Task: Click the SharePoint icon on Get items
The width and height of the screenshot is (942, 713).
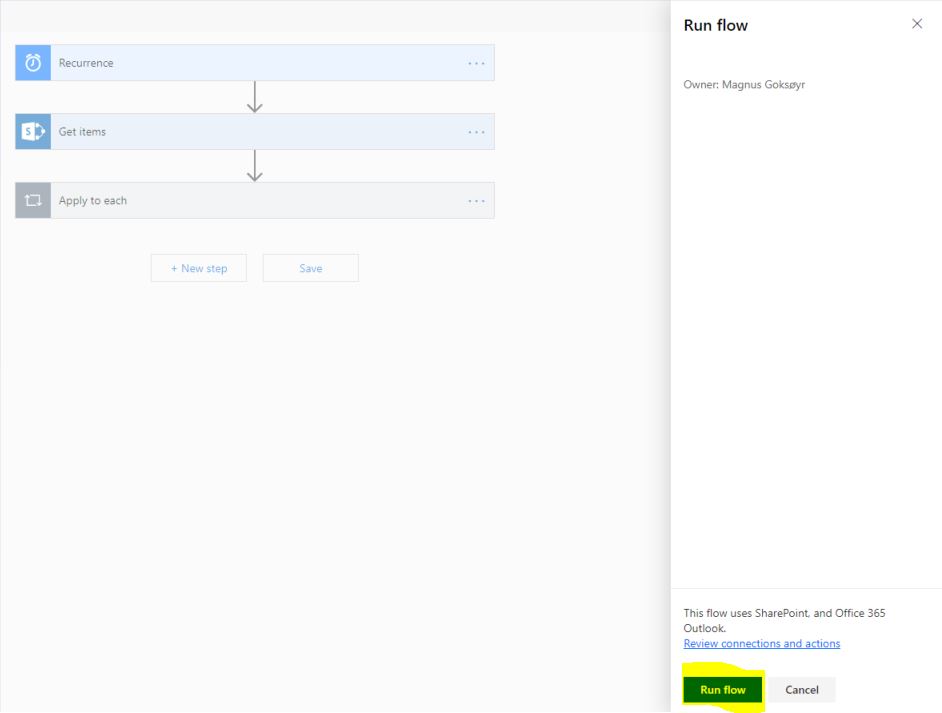Action: (33, 132)
